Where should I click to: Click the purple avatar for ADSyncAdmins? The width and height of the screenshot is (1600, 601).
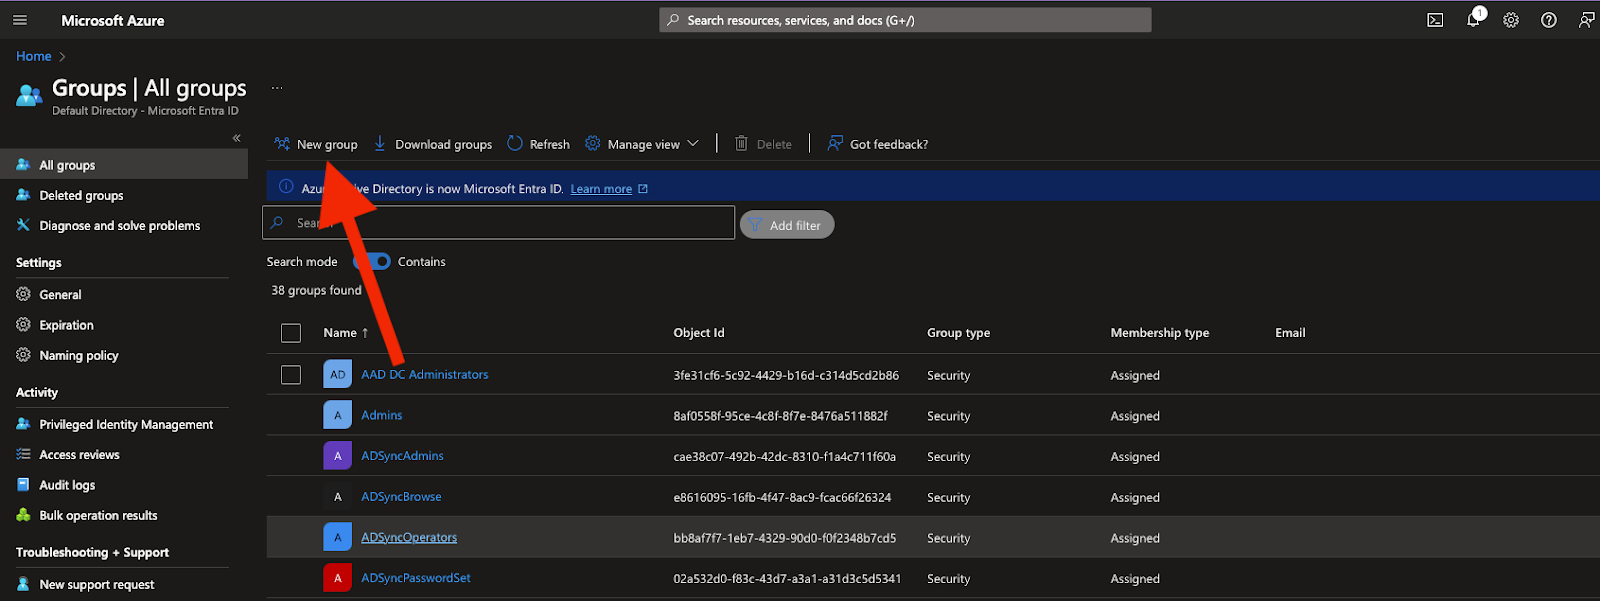[338, 456]
